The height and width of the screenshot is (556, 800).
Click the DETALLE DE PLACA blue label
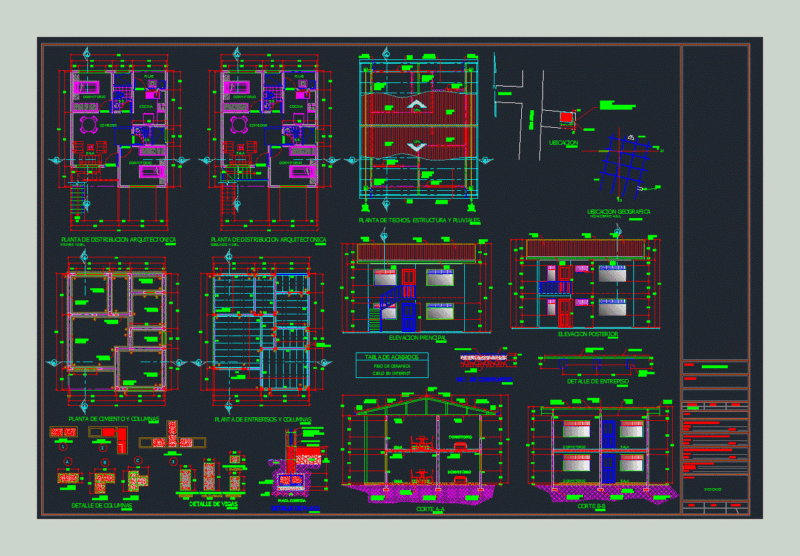(295, 508)
